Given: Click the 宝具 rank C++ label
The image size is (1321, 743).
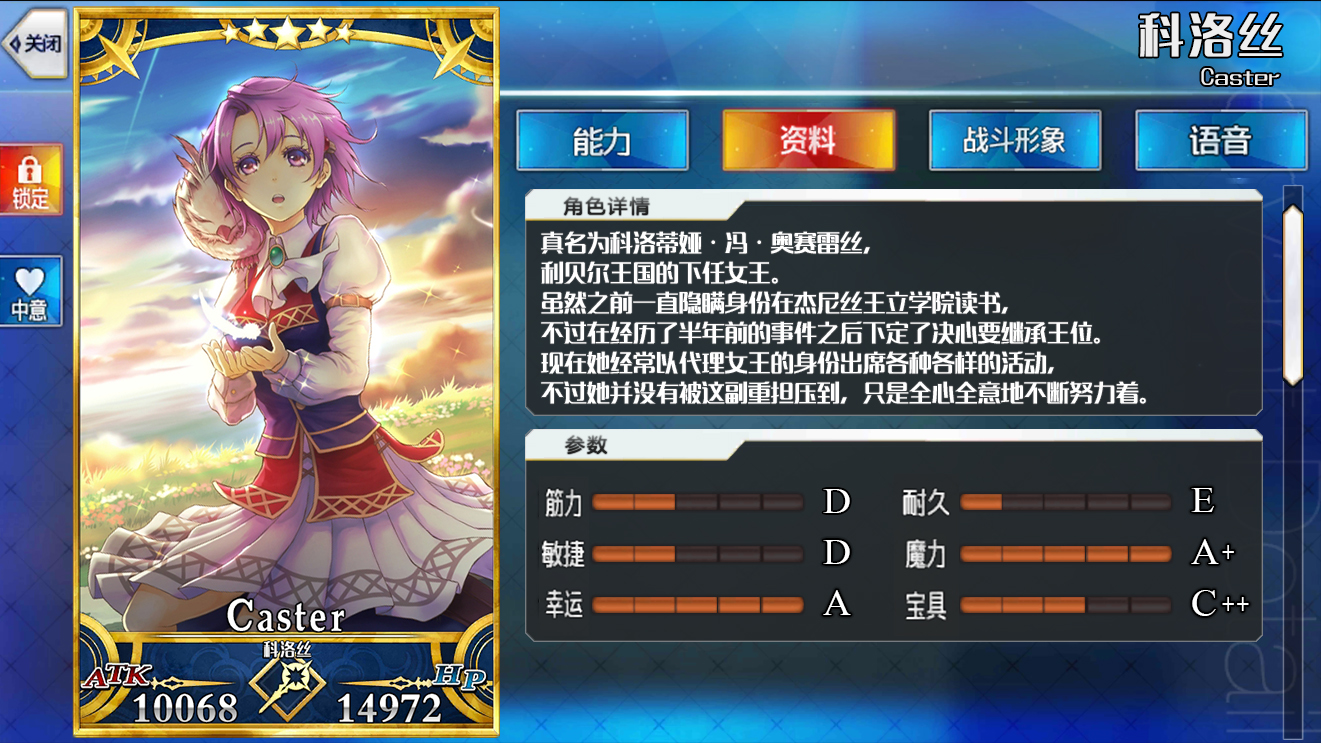Looking at the screenshot, I should pyautogui.click(x=1220, y=604).
